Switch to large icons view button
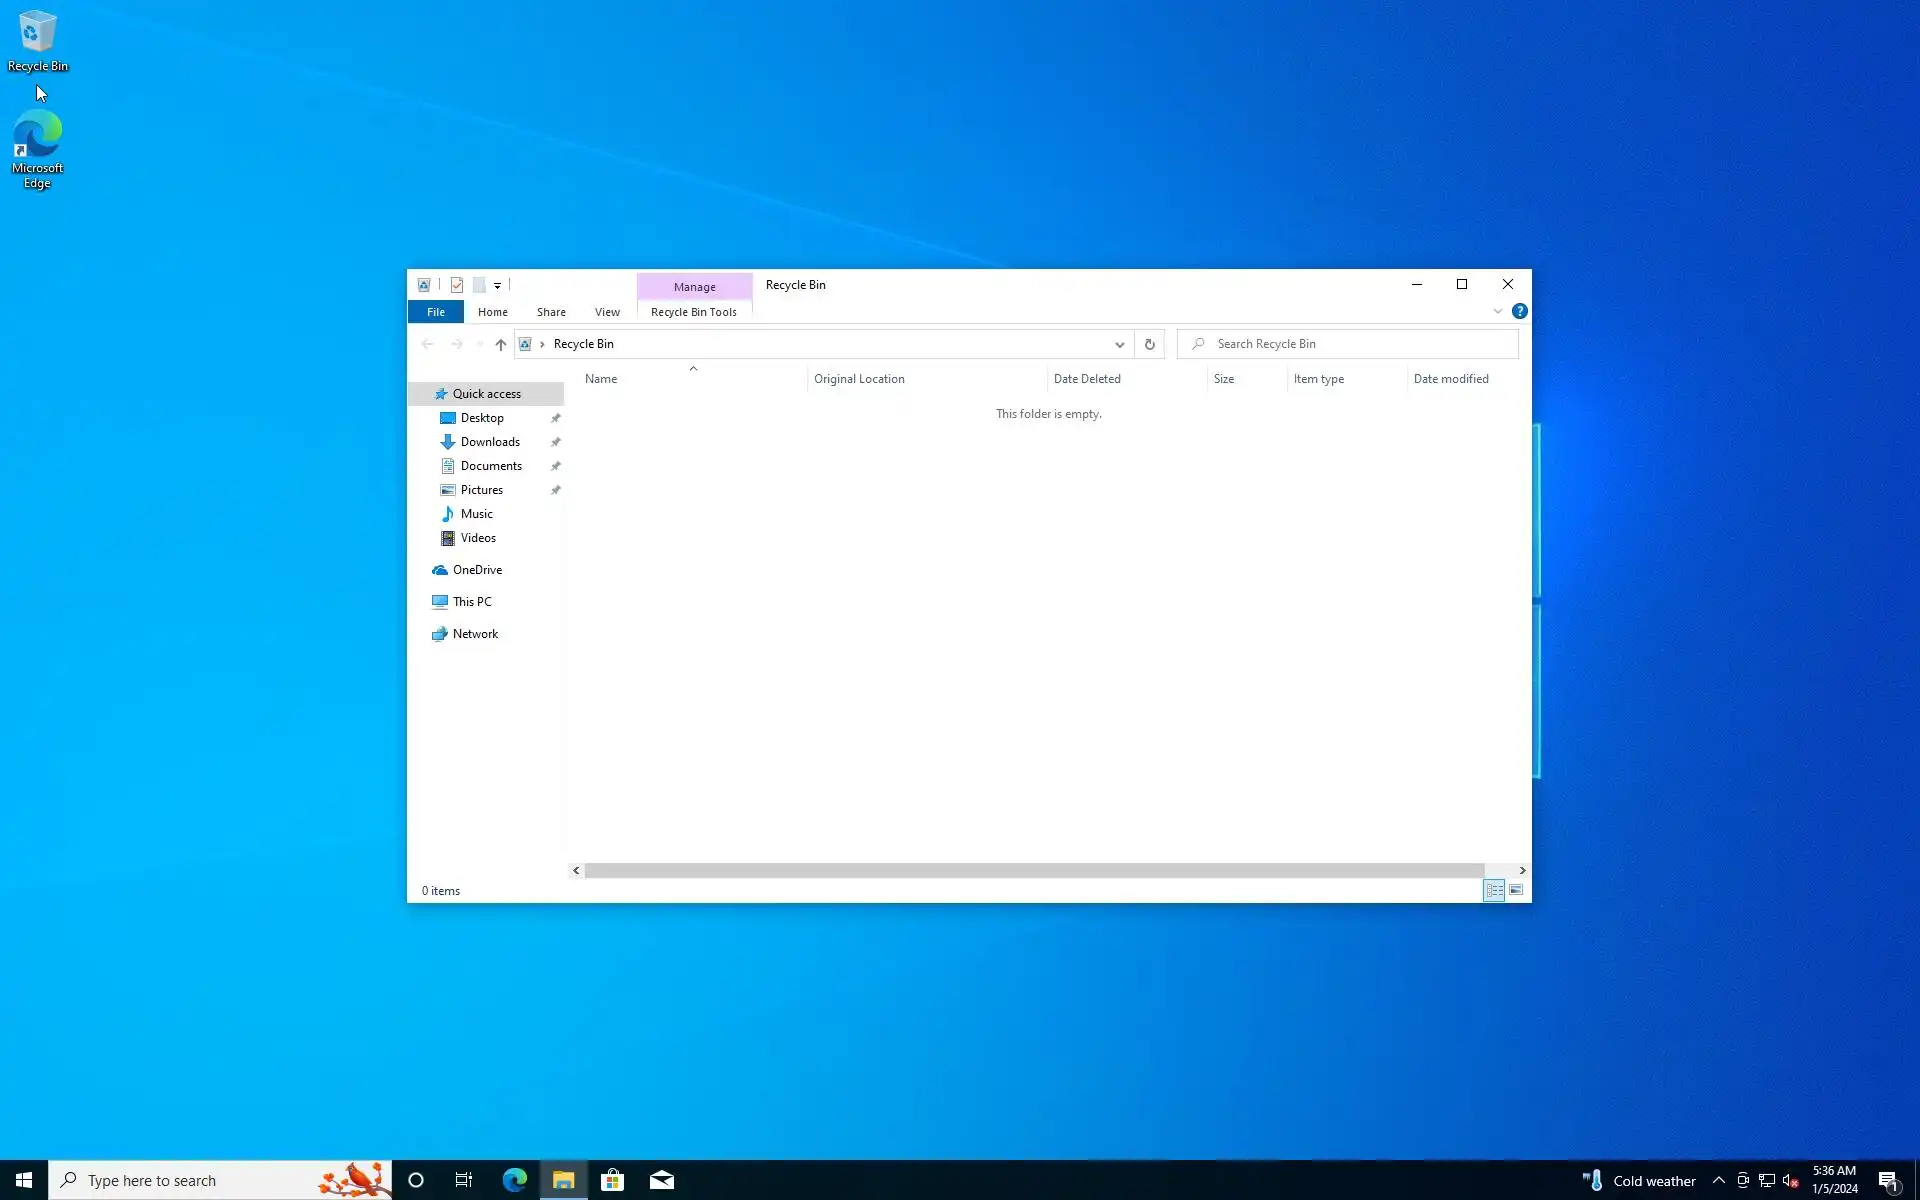The image size is (1920, 1200). pyautogui.click(x=1516, y=890)
